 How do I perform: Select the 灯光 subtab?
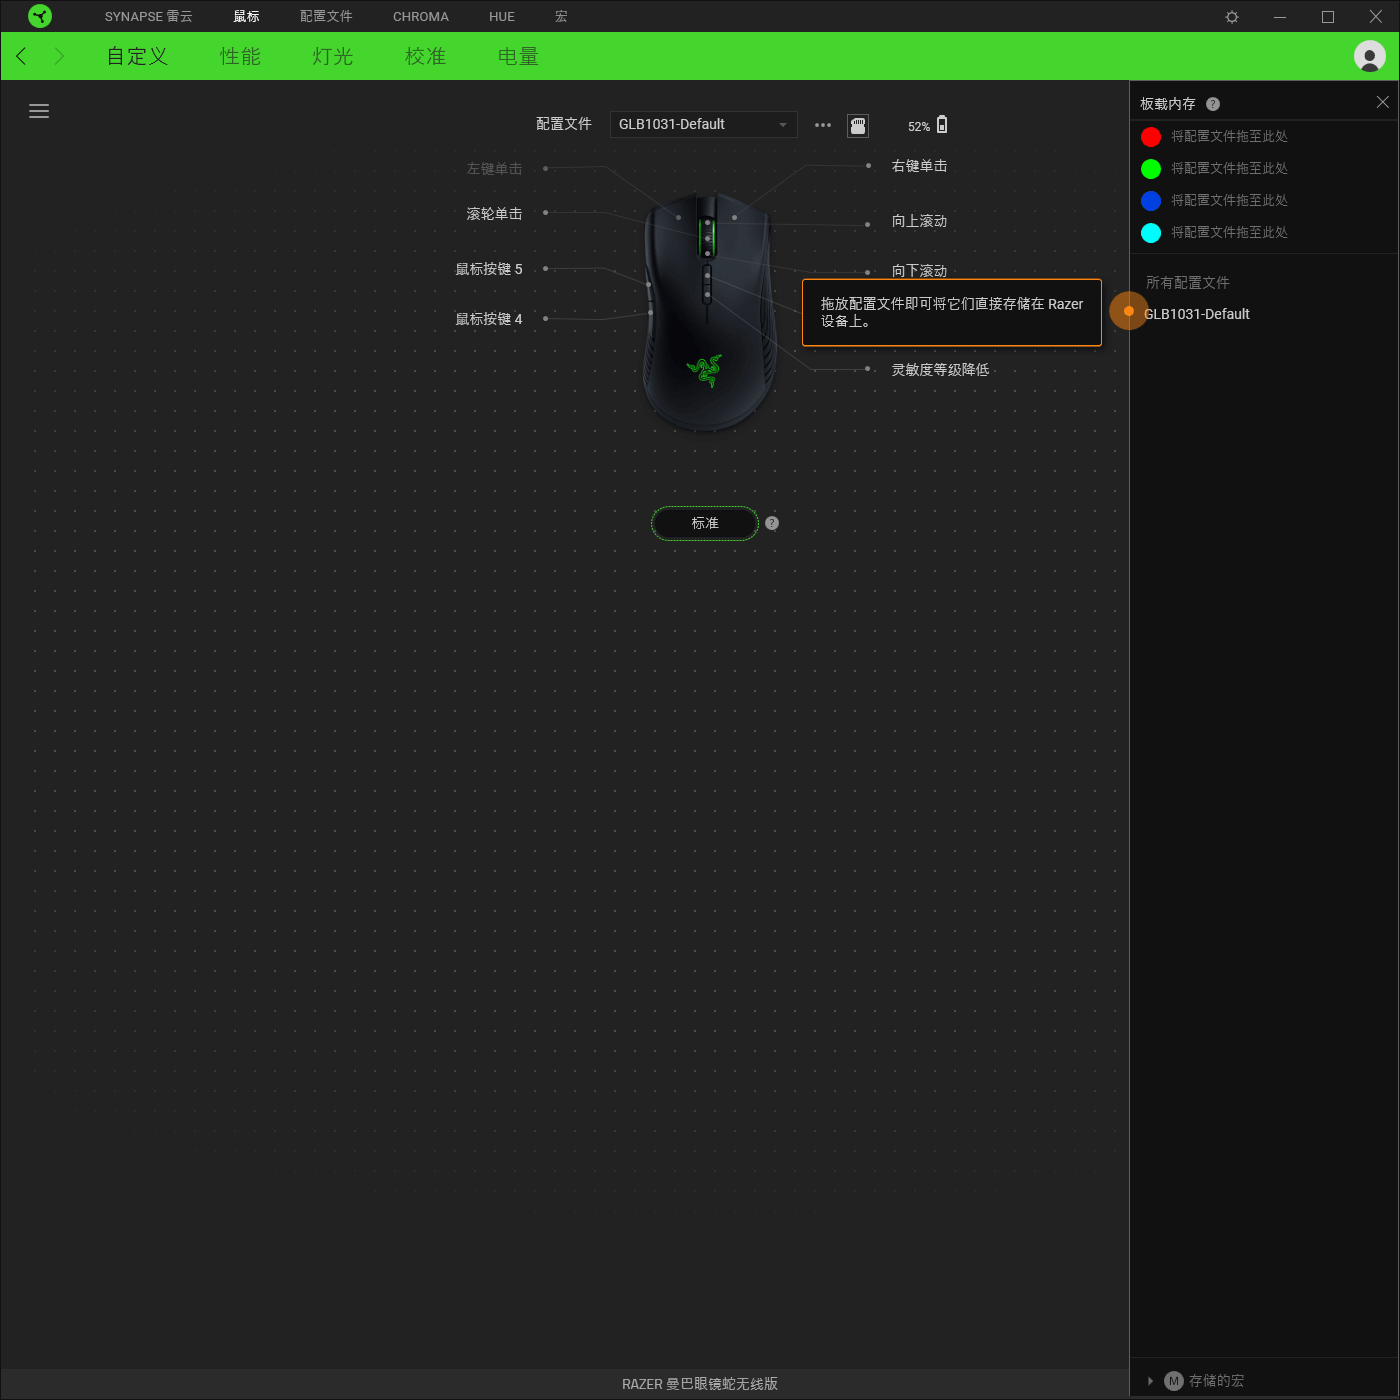[x=333, y=56]
